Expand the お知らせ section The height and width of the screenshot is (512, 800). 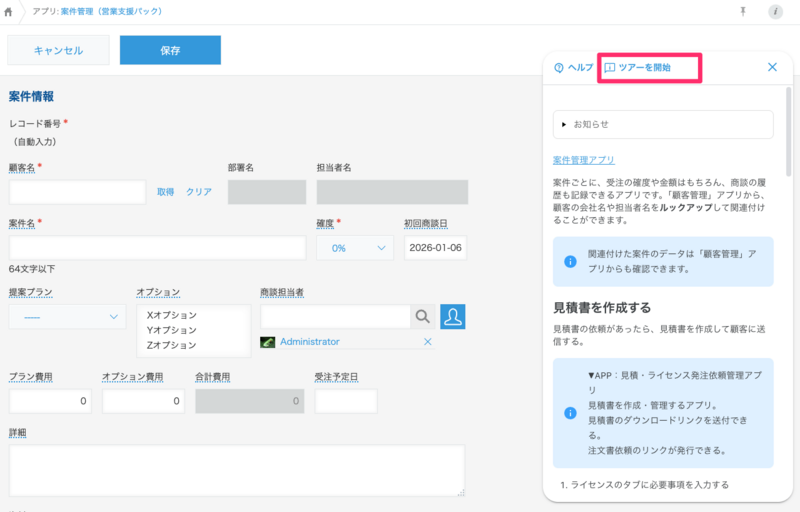663,124
